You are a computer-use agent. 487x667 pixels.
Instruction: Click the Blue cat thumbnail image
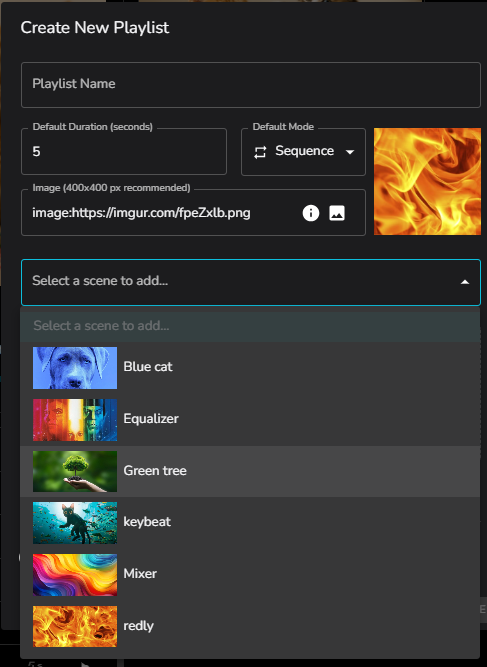pos(75,368)
